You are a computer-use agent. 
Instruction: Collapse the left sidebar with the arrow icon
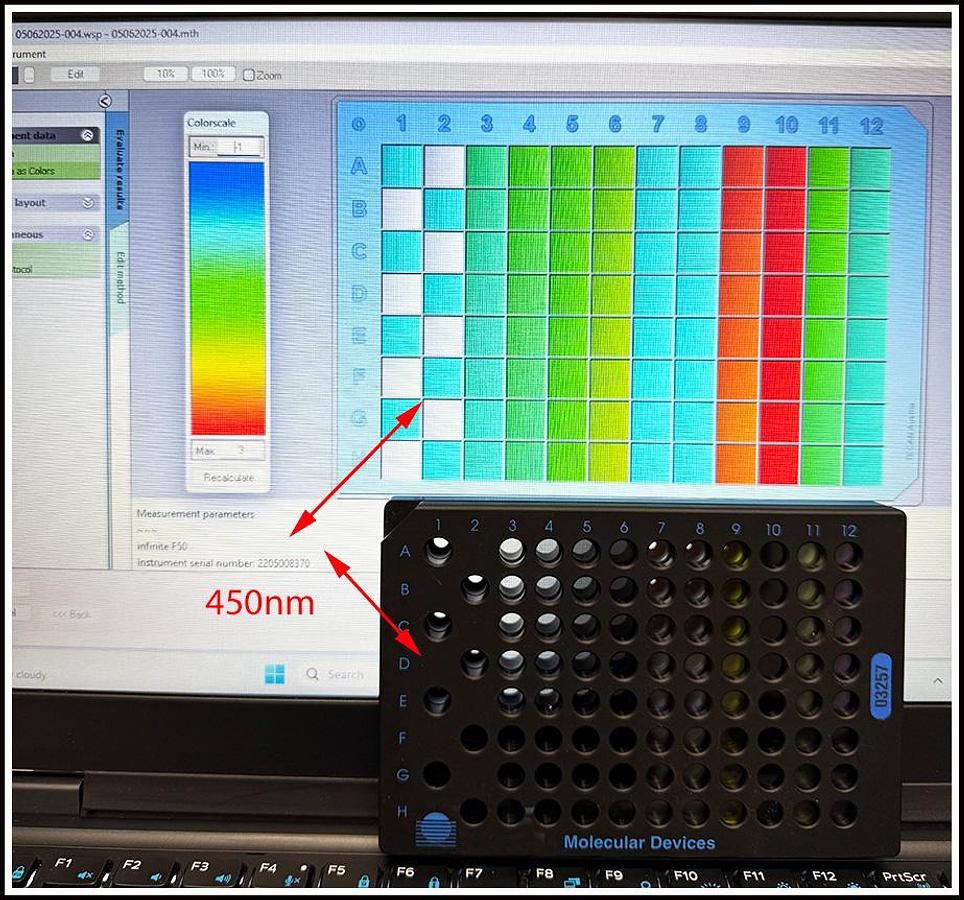pos(105,101)
